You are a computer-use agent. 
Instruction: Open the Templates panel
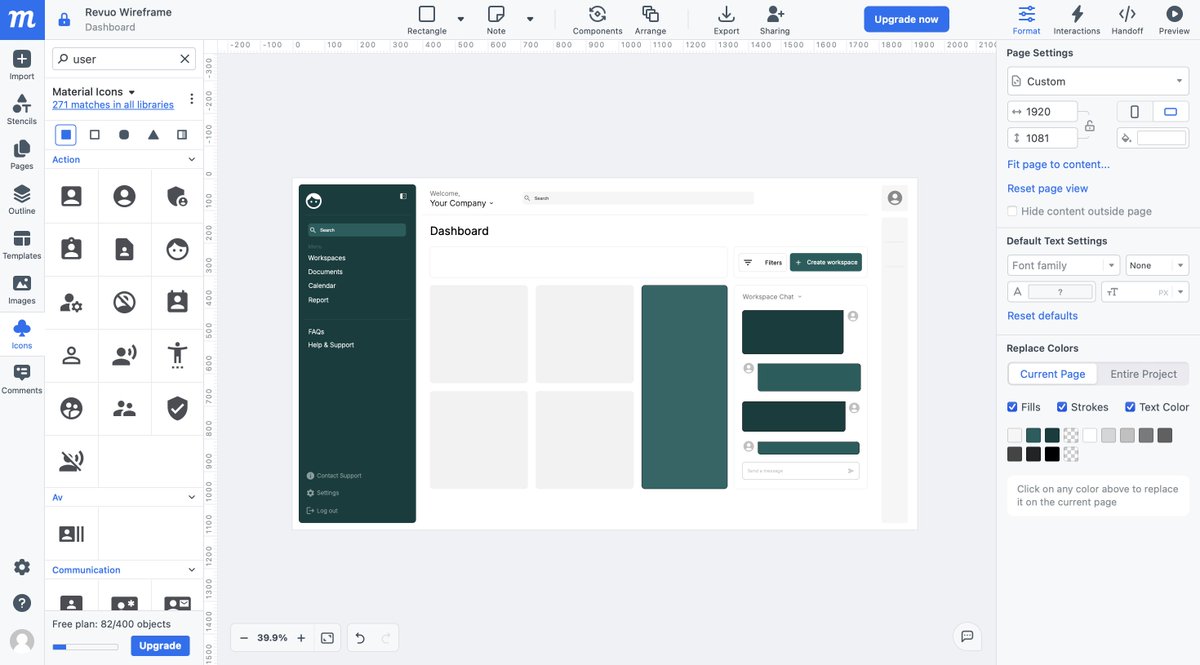coord(22,245)
